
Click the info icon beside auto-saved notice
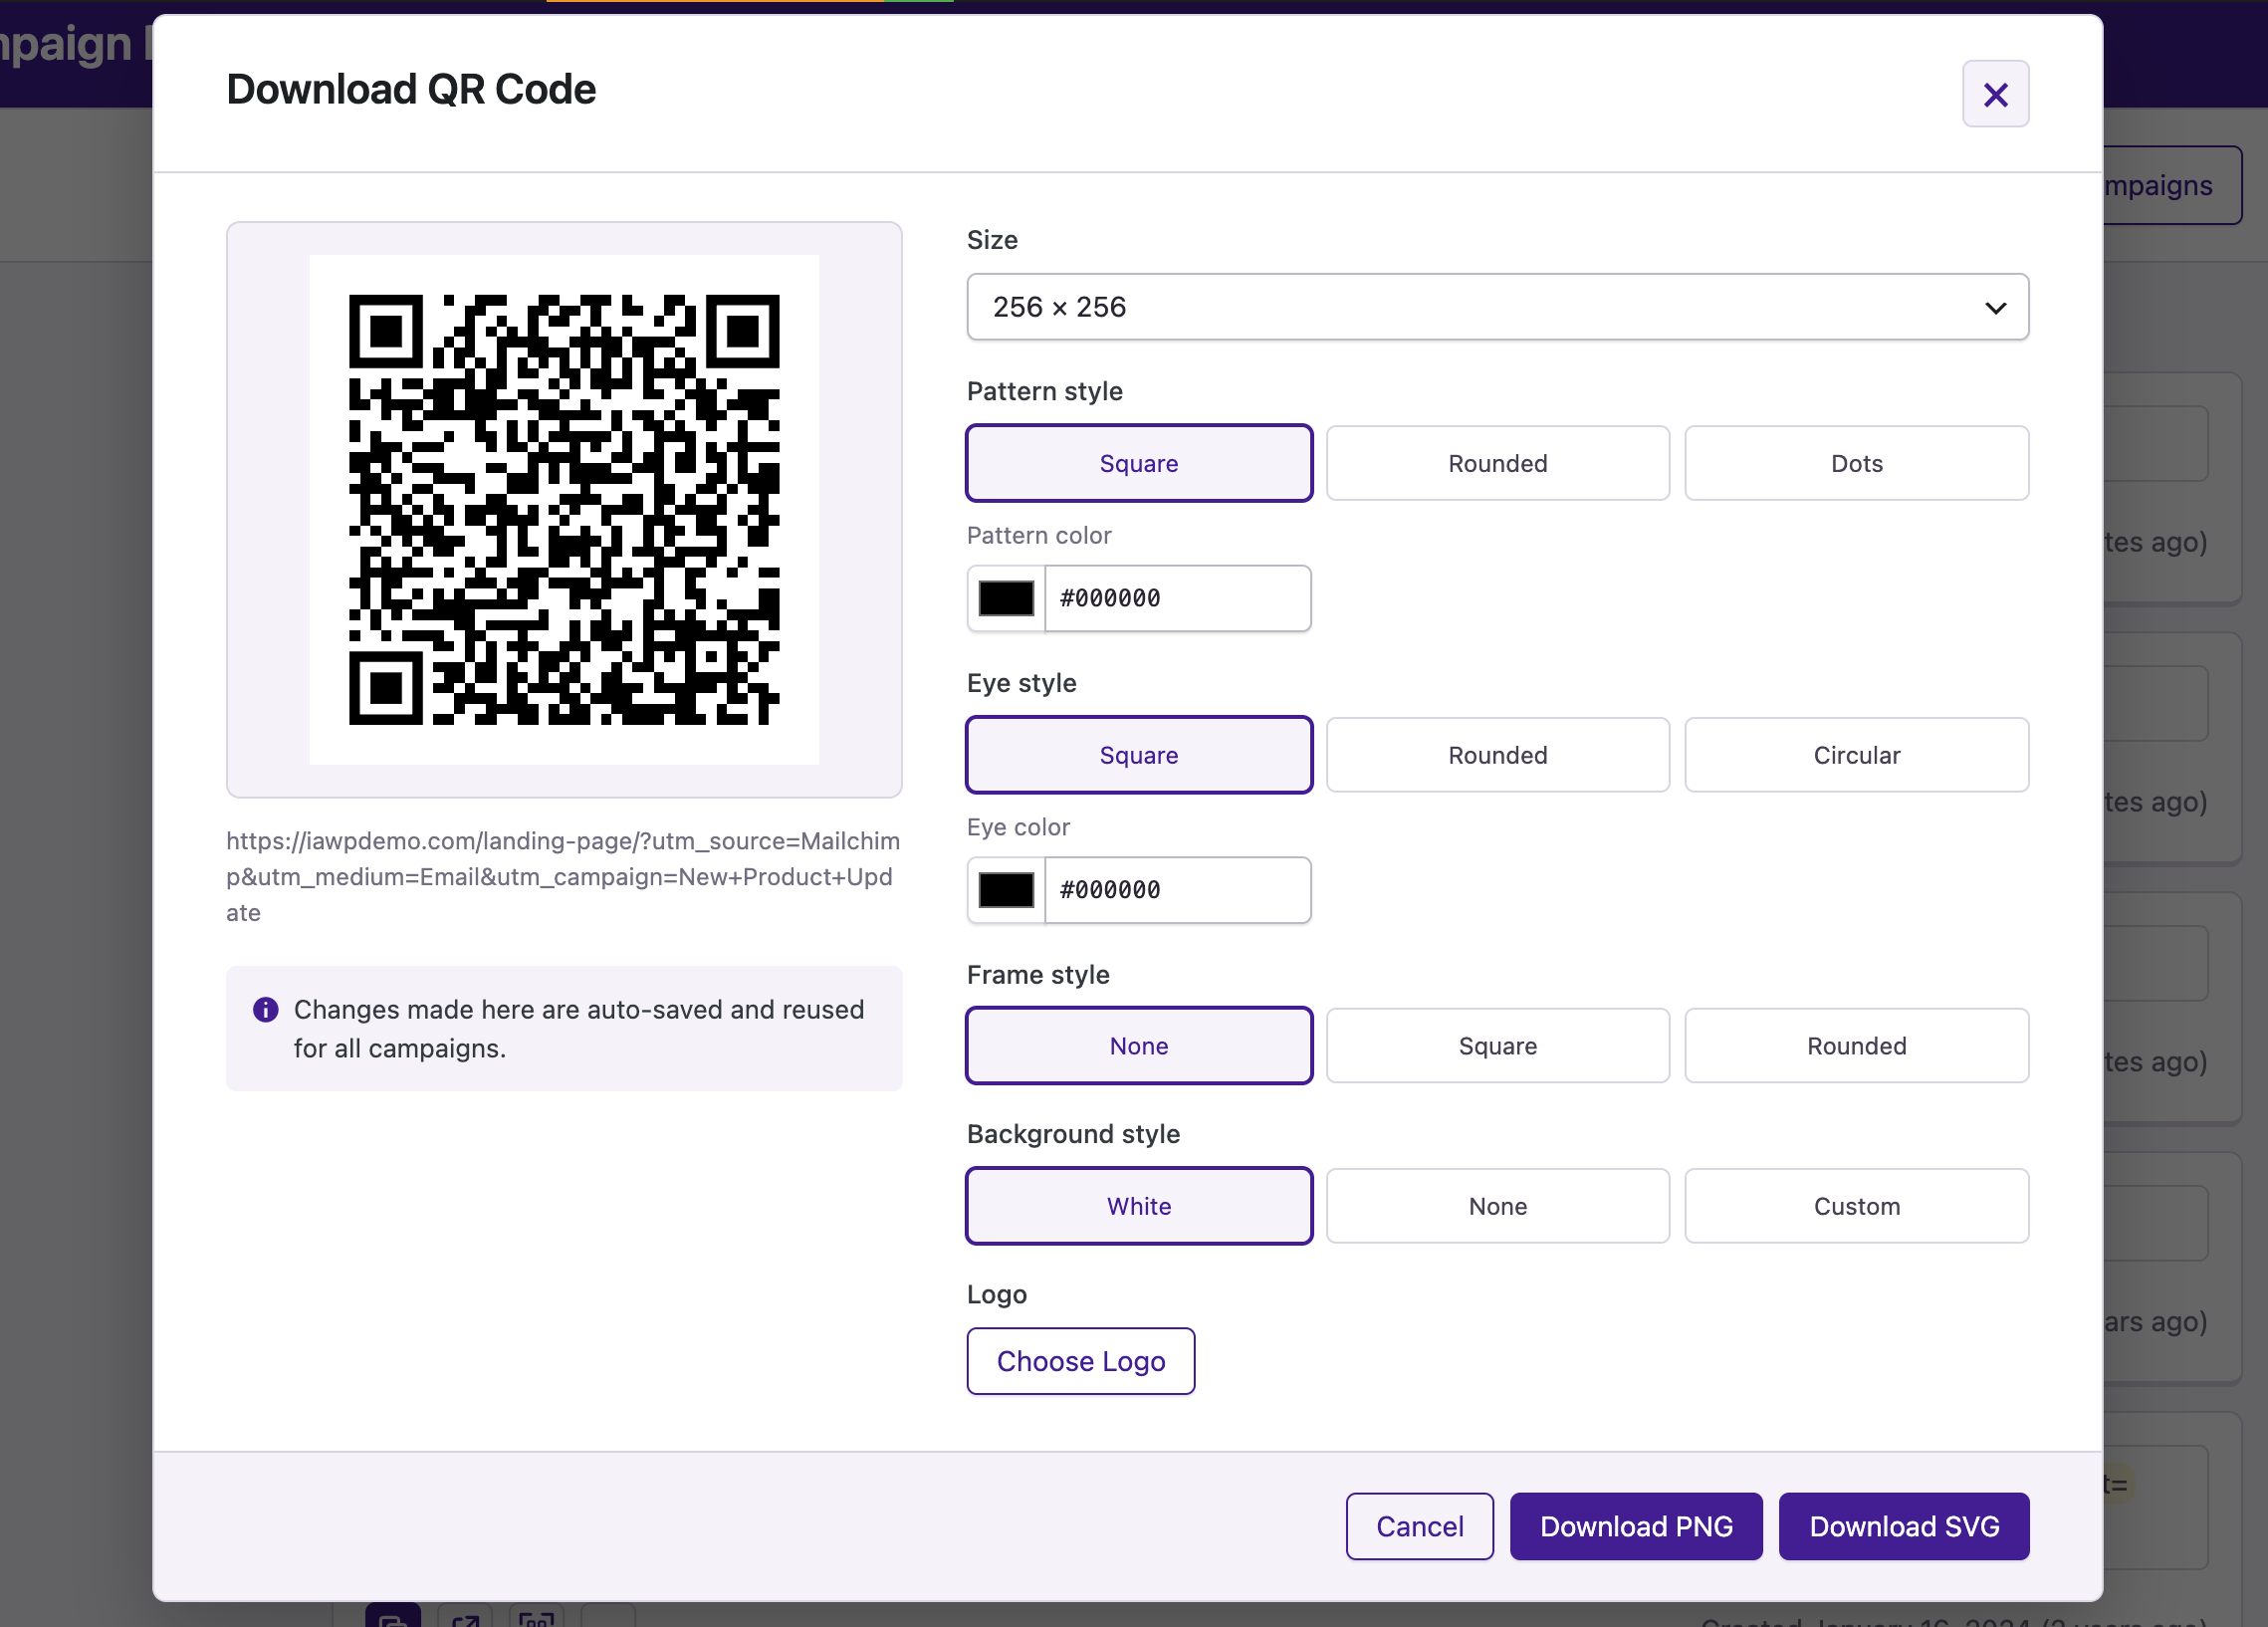coord(265,1010)
